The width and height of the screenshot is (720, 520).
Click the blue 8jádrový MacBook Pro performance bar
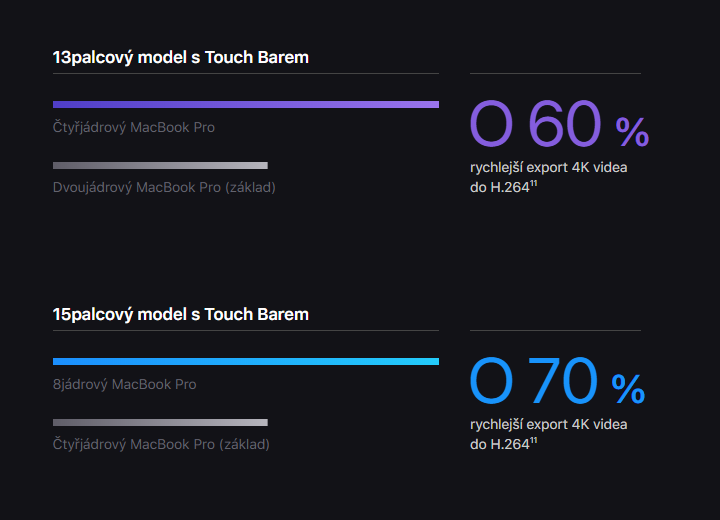point(246,362)
